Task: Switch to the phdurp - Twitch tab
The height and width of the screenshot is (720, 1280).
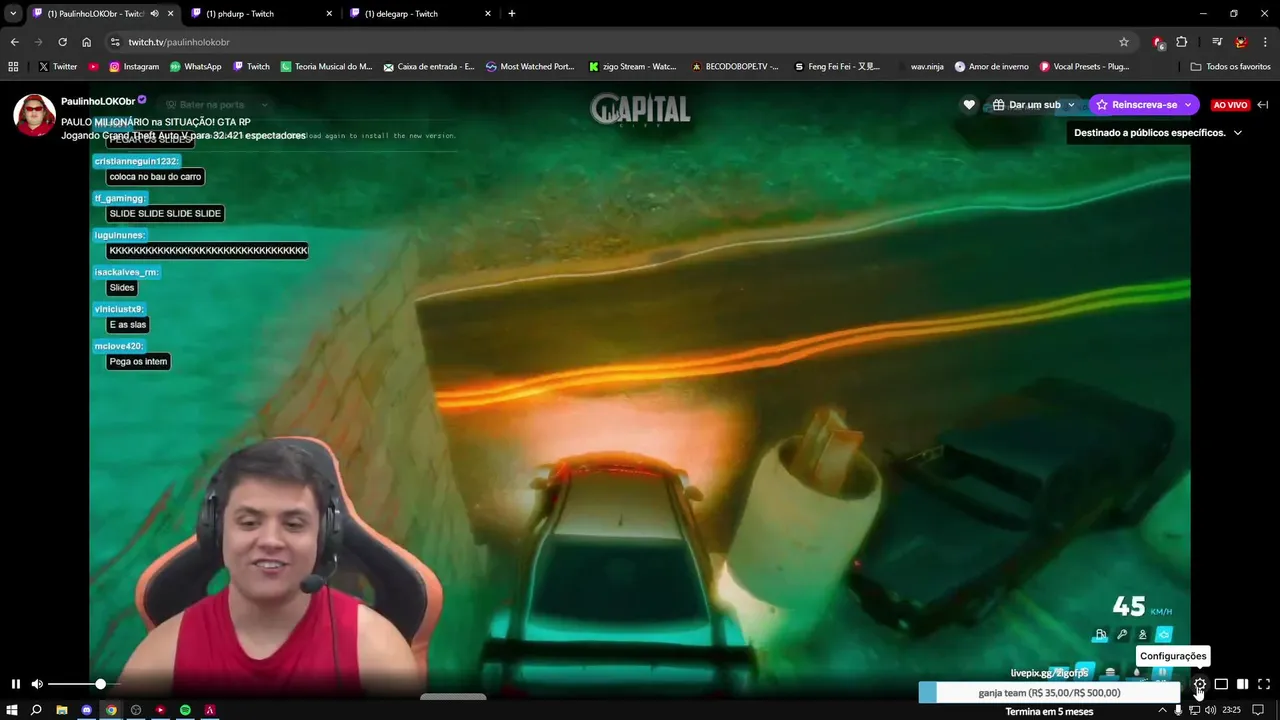Action: [x=260, y=14]
